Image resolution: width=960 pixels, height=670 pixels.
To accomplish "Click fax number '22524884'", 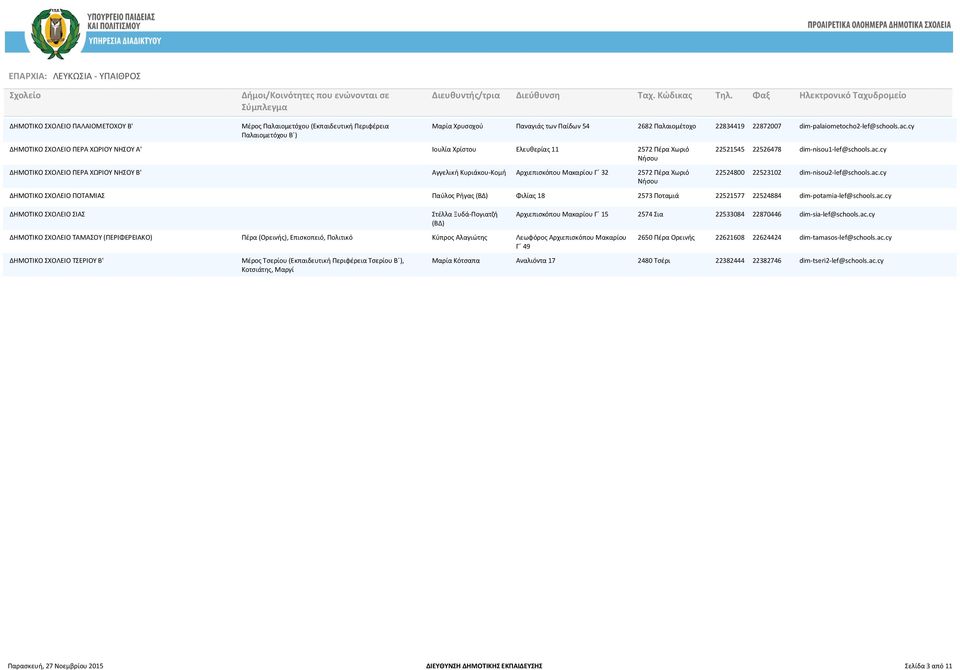I will (767, 196).
